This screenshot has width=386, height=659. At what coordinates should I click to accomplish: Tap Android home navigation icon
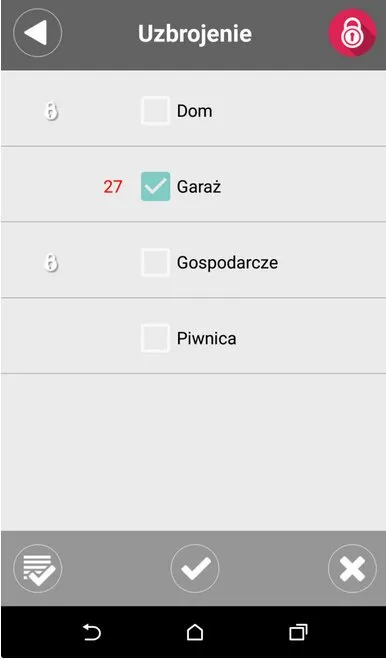click(195, 632)
